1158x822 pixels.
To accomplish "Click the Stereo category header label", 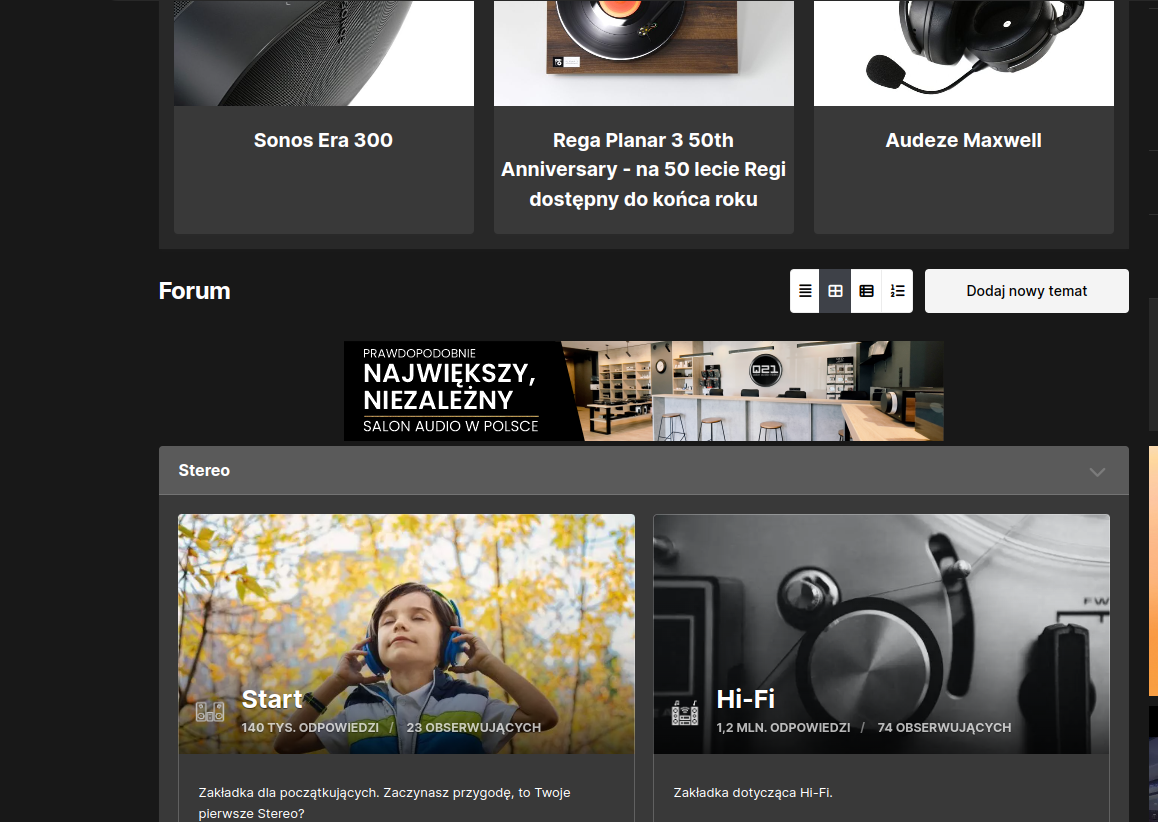I will 204,470.
